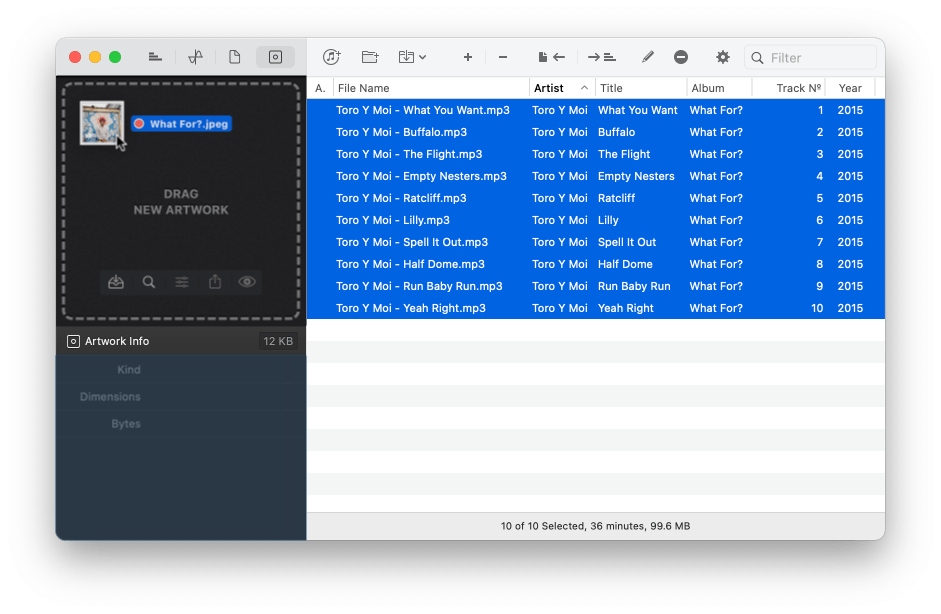The height and width of the screenshot is (614, 941).
Task: Open the import dropdown menu
Action: [412, 57]
